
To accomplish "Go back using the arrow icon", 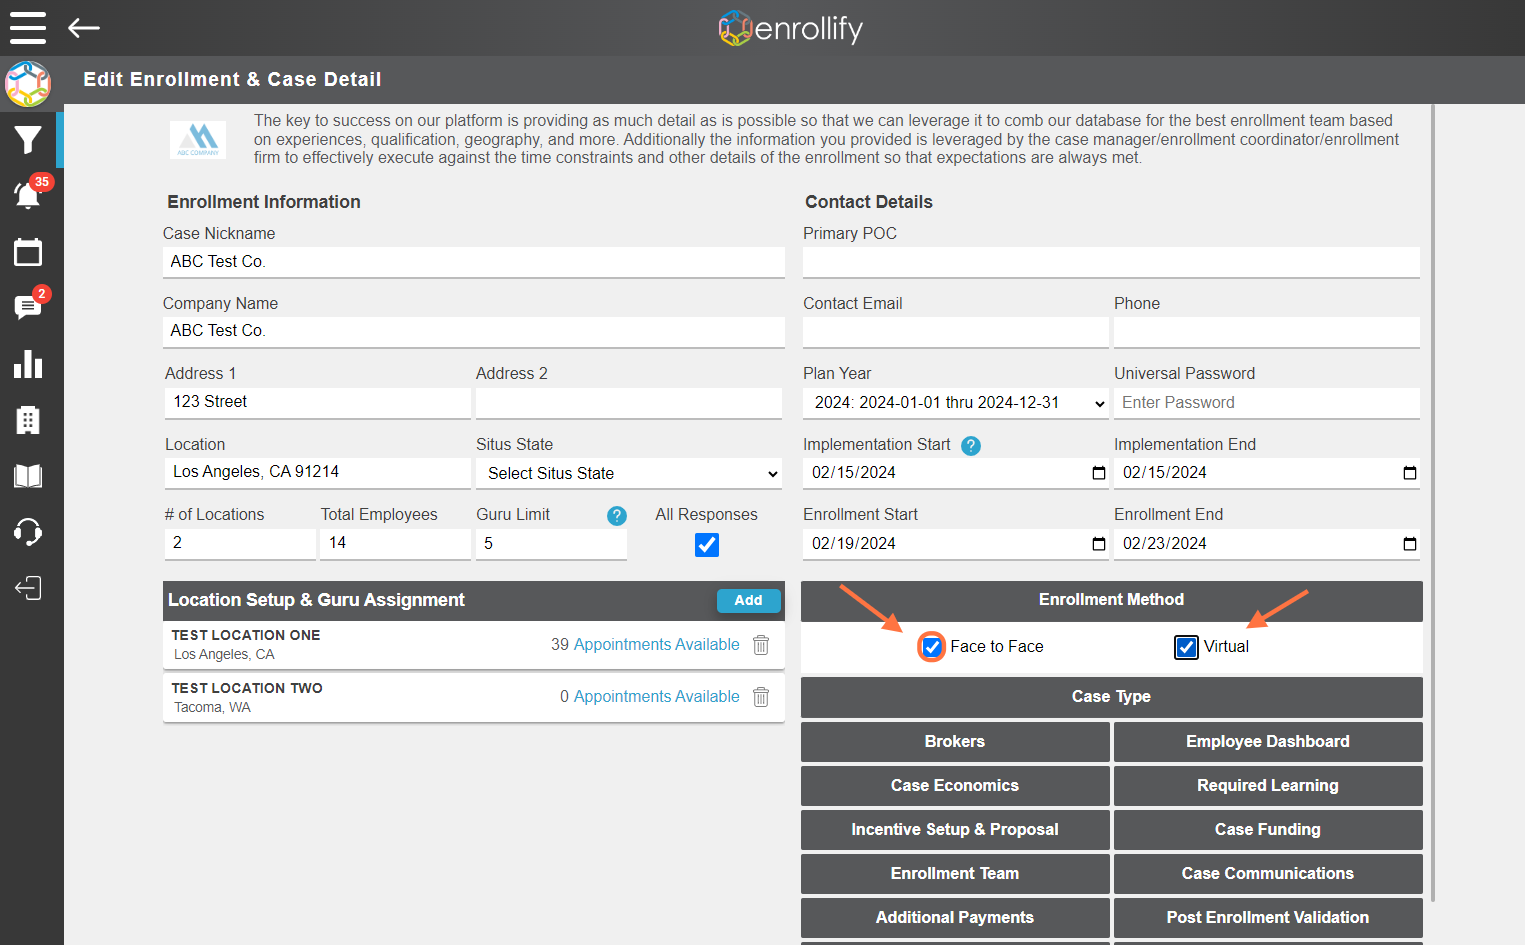I will [x=84, y=28].
